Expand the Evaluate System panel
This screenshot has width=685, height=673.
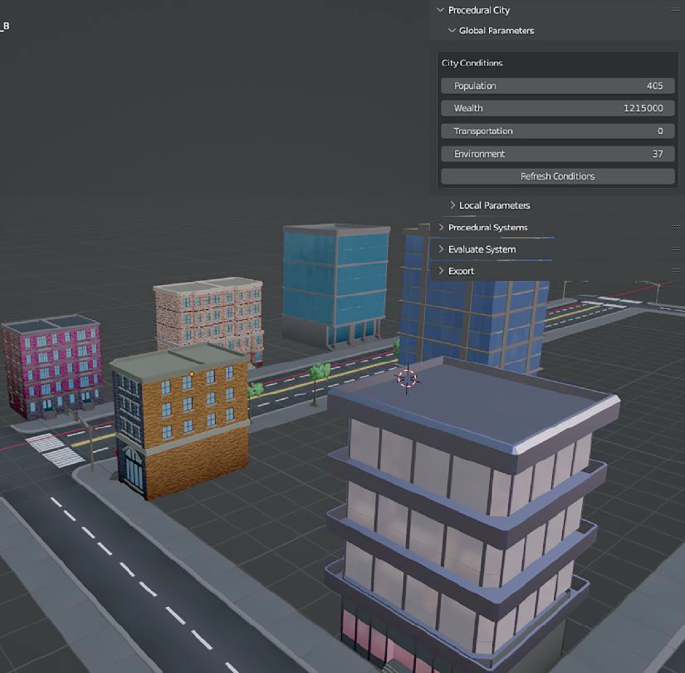(x=441, y=249)
